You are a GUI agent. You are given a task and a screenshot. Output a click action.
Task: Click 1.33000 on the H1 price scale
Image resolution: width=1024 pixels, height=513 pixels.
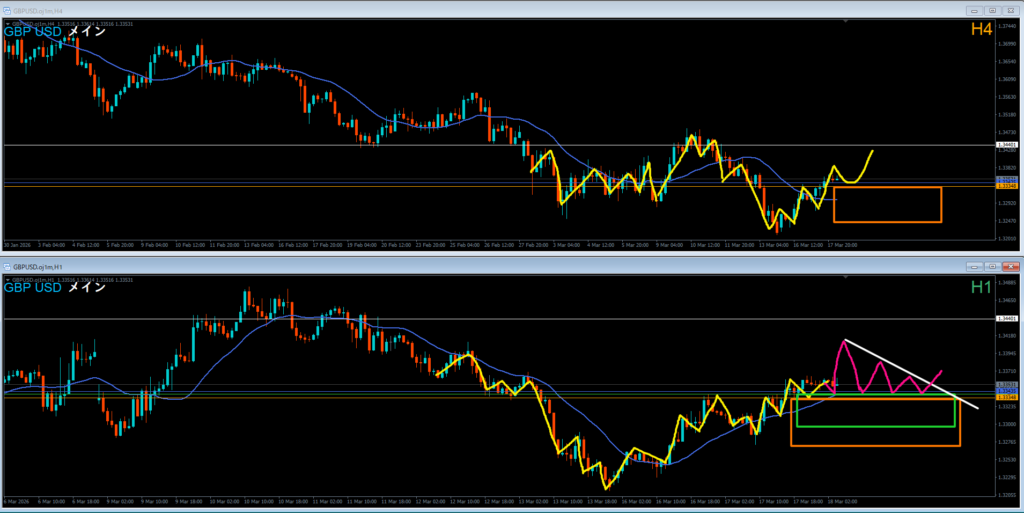point(1006,424)
